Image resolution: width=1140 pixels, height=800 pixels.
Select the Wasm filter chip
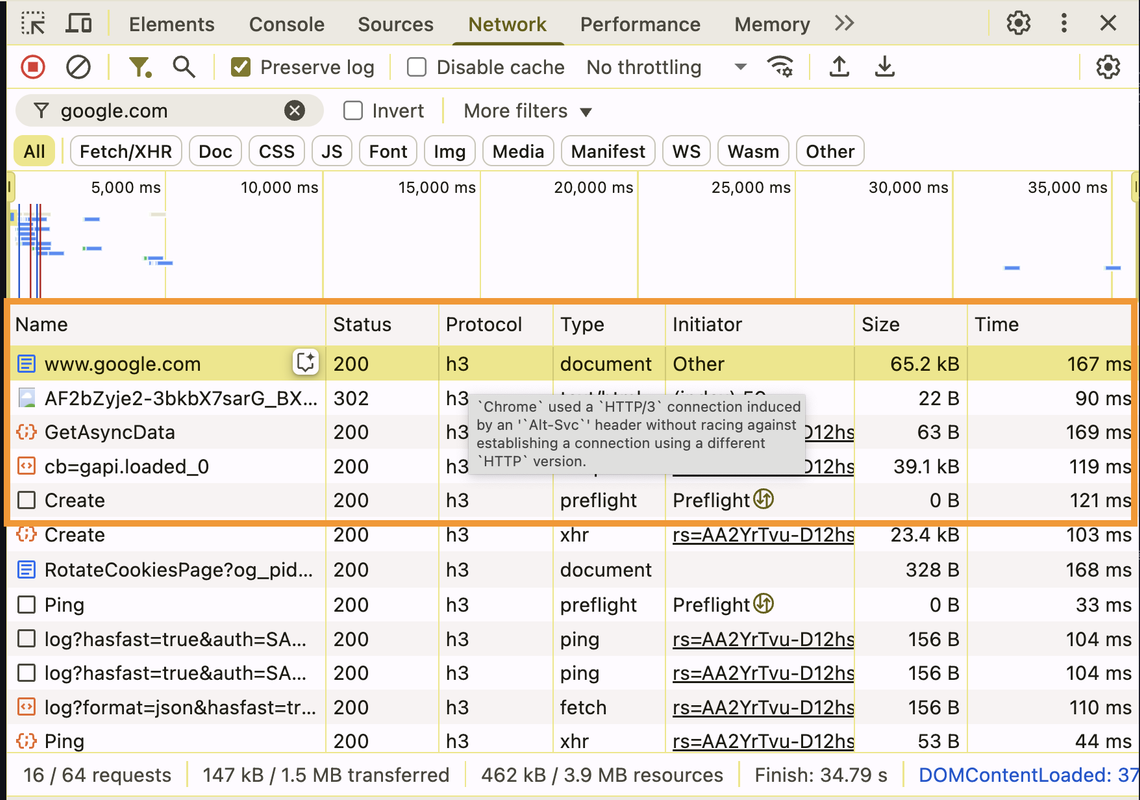click(753, 151)
